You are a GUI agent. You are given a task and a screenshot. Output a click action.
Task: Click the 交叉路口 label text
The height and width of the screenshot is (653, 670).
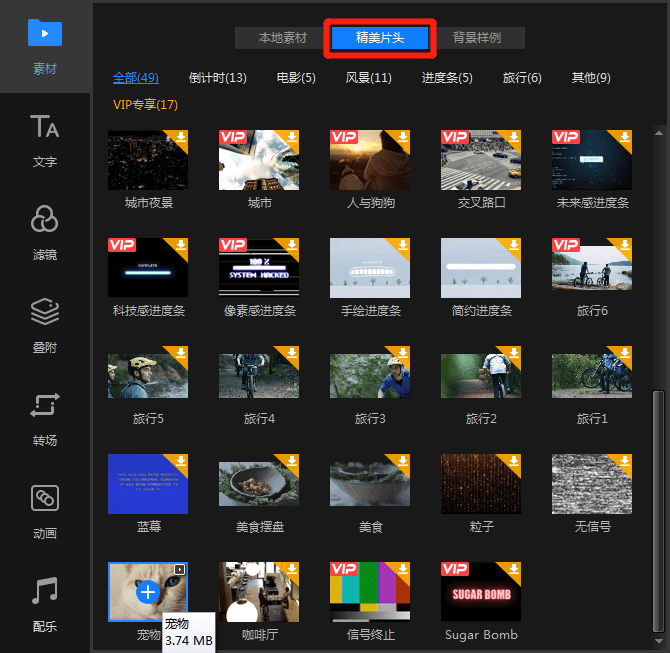(x=482, y=203)
